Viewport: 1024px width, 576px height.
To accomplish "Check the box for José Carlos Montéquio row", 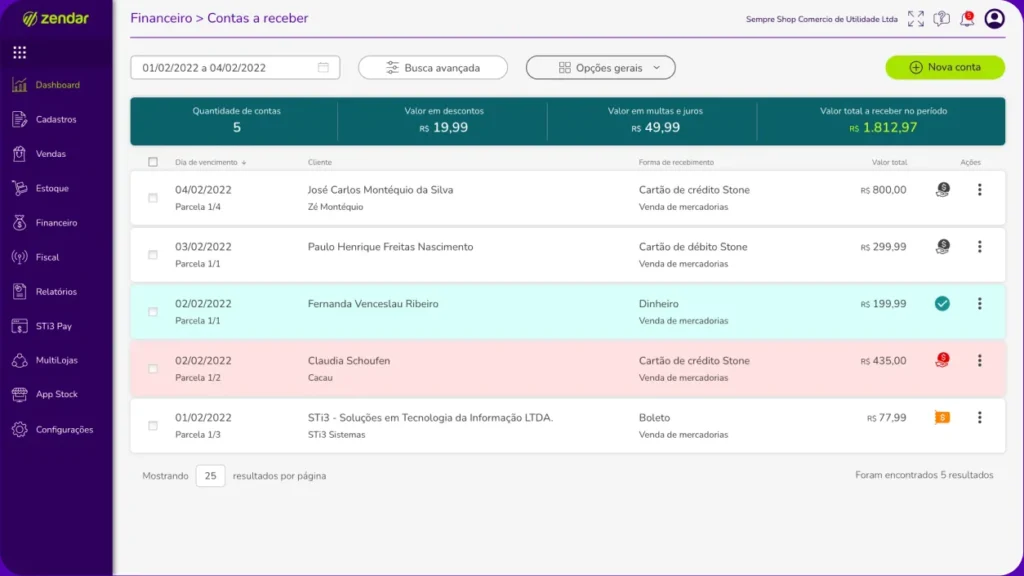I will [x=153, y=198].
